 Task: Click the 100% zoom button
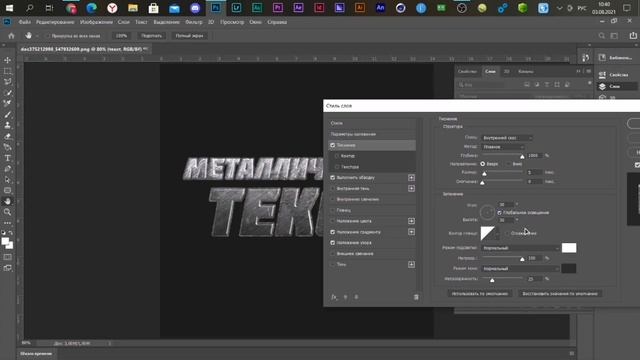pyautogui.click(x=121, y=36)
